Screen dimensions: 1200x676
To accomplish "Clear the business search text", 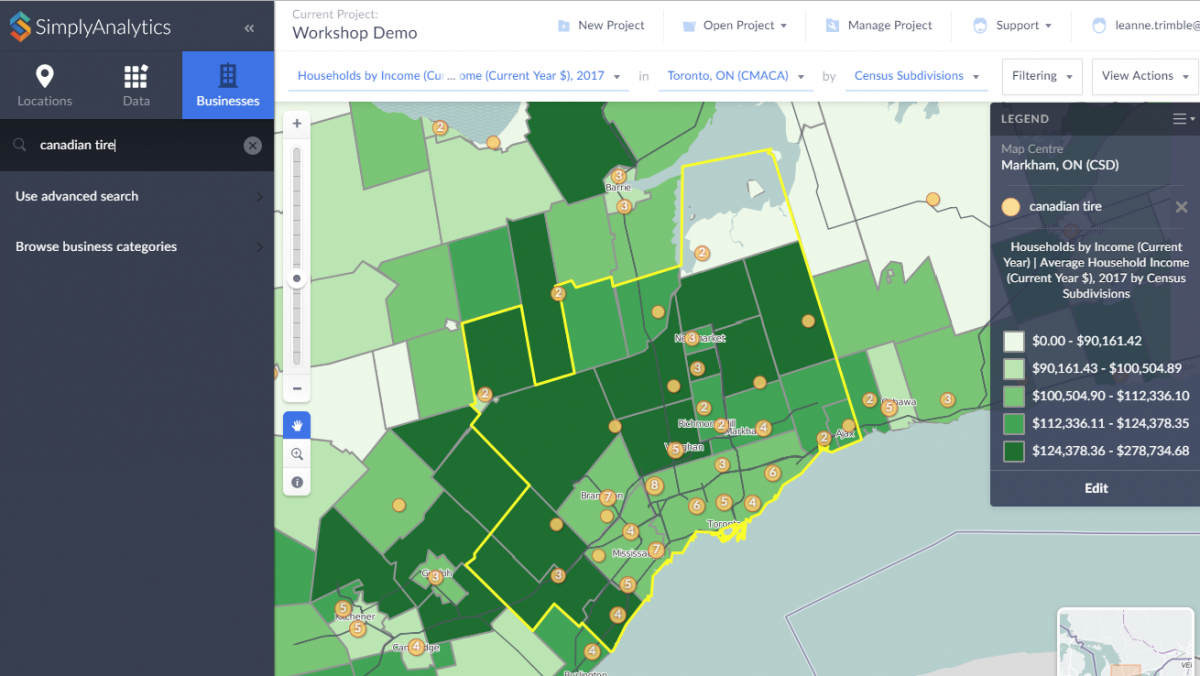I will [x=253, y=146].
